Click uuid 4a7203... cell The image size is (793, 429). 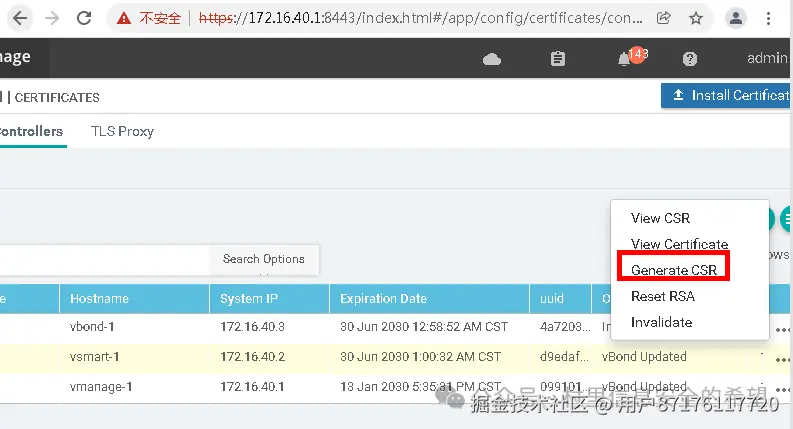coord(565,327)
